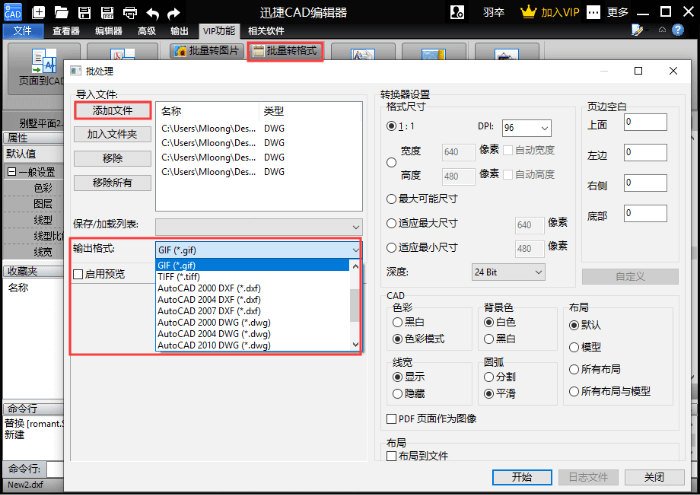Choose 分割 for 圆弧
Image resolution: width=700 pixels, height=495 pixels.
pos(489,377)
